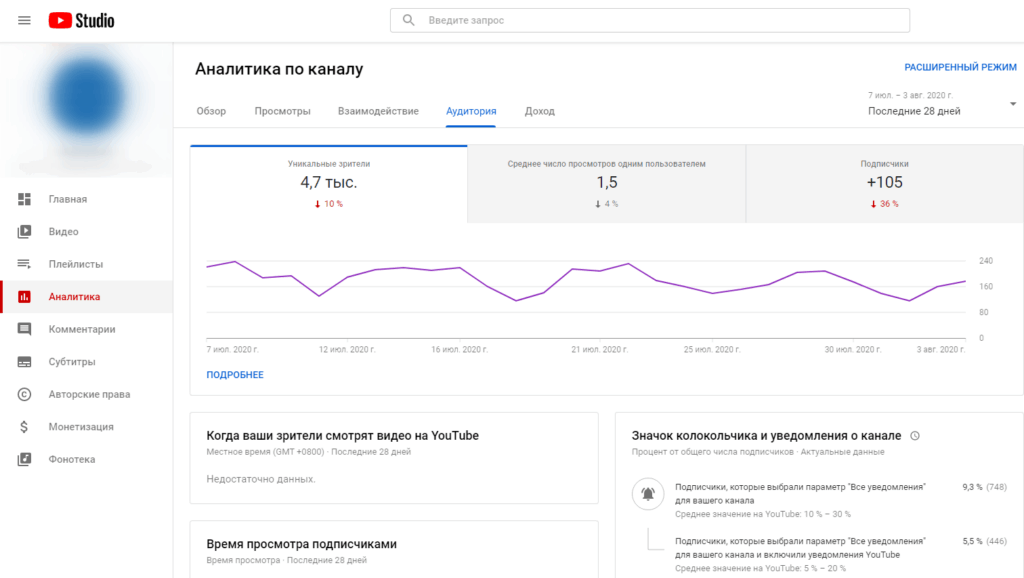This screenshot has height=578, width=1024.
Task: Click the search magnifier icon
Action: pos(409,20)
